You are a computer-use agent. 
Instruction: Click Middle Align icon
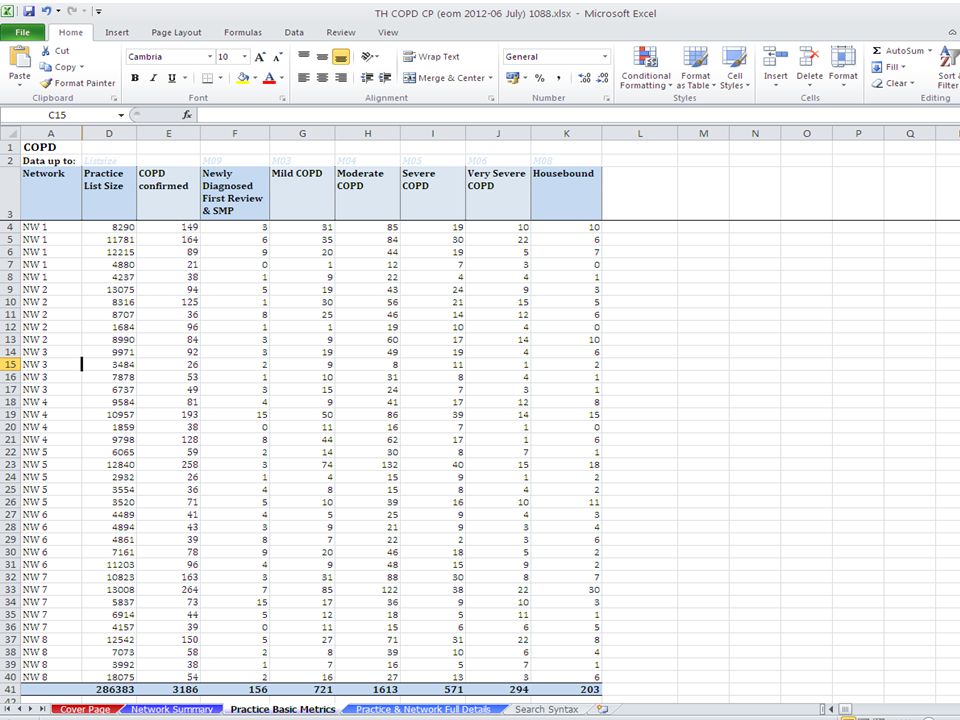[x=322, y=57]
